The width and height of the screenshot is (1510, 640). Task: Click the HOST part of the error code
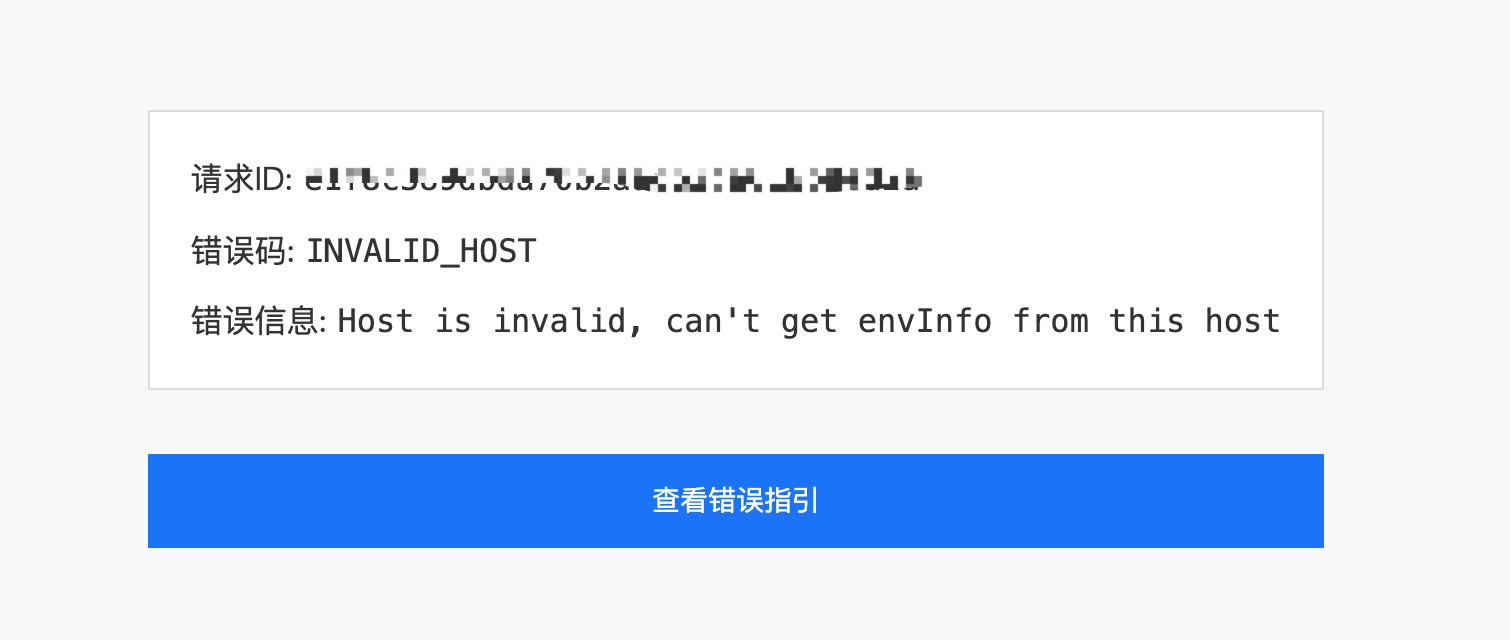tap(498, 251)
